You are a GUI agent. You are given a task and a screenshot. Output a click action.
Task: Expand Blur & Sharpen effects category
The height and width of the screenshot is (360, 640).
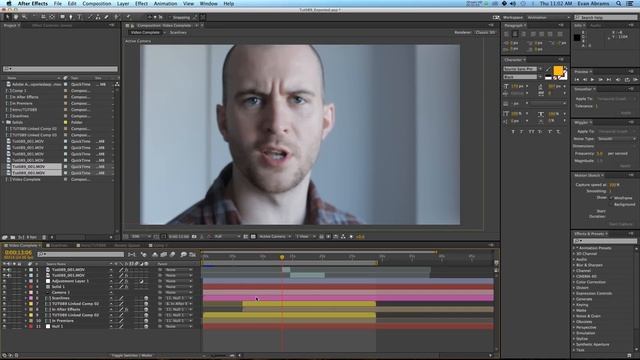pos(574,265)
